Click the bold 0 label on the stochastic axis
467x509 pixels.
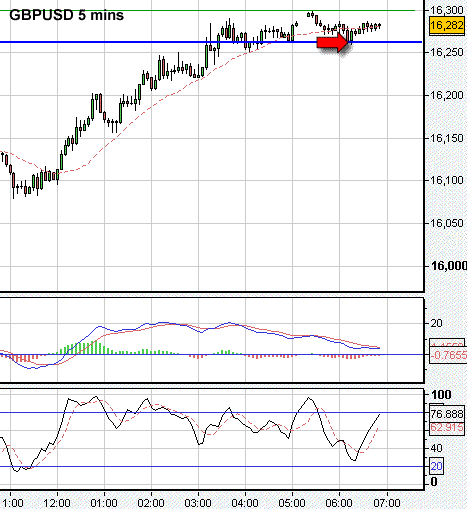tap(434, 482)
